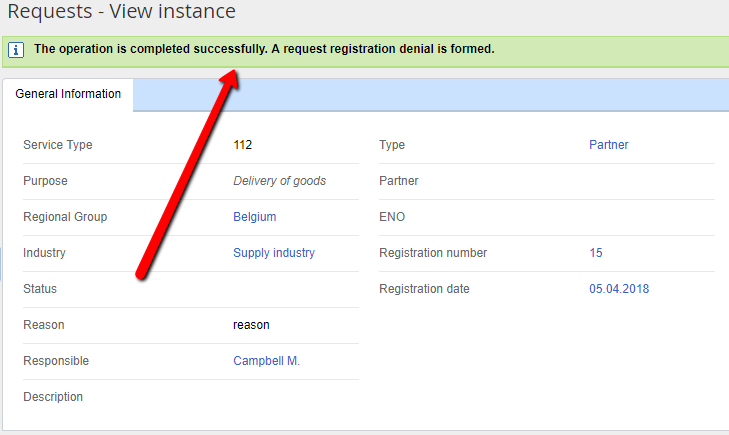
Task: Click the 'reason' value text
Action: pyautogui.click(x=251, y=325)
